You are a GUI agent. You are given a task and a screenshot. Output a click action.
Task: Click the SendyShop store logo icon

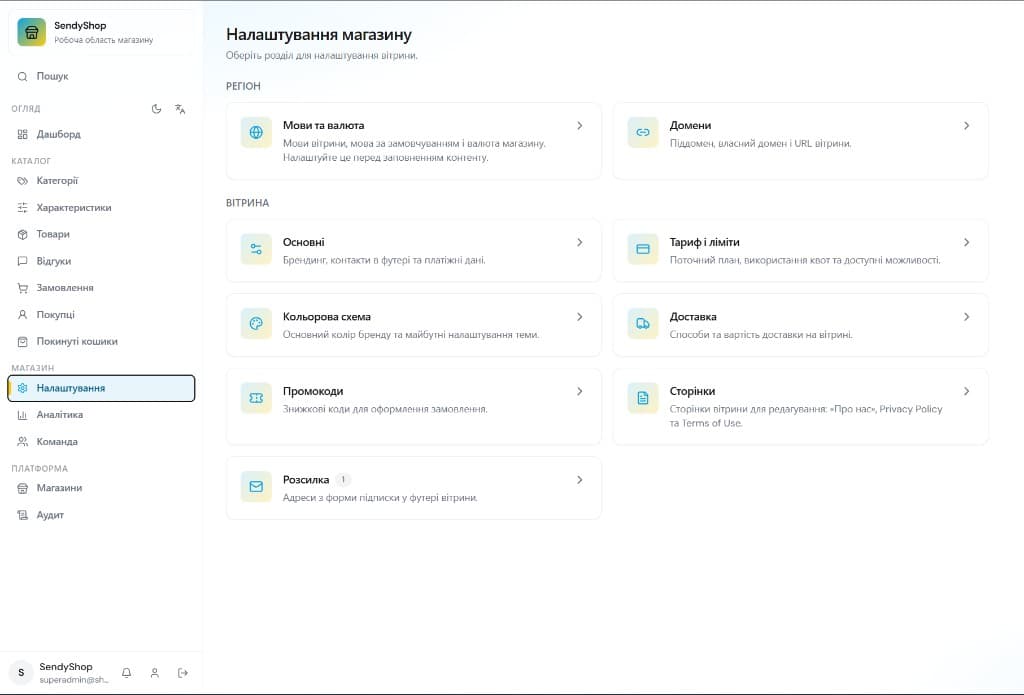31,32
